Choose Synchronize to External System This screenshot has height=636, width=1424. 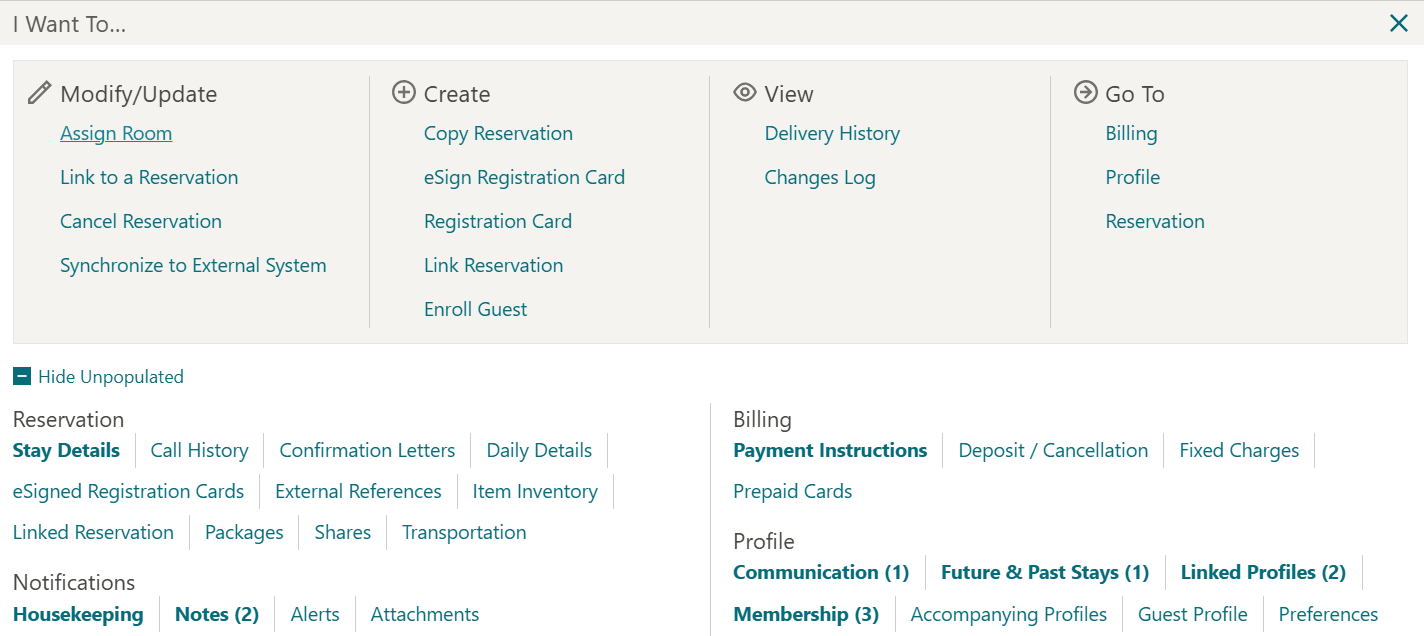(193, 265)
